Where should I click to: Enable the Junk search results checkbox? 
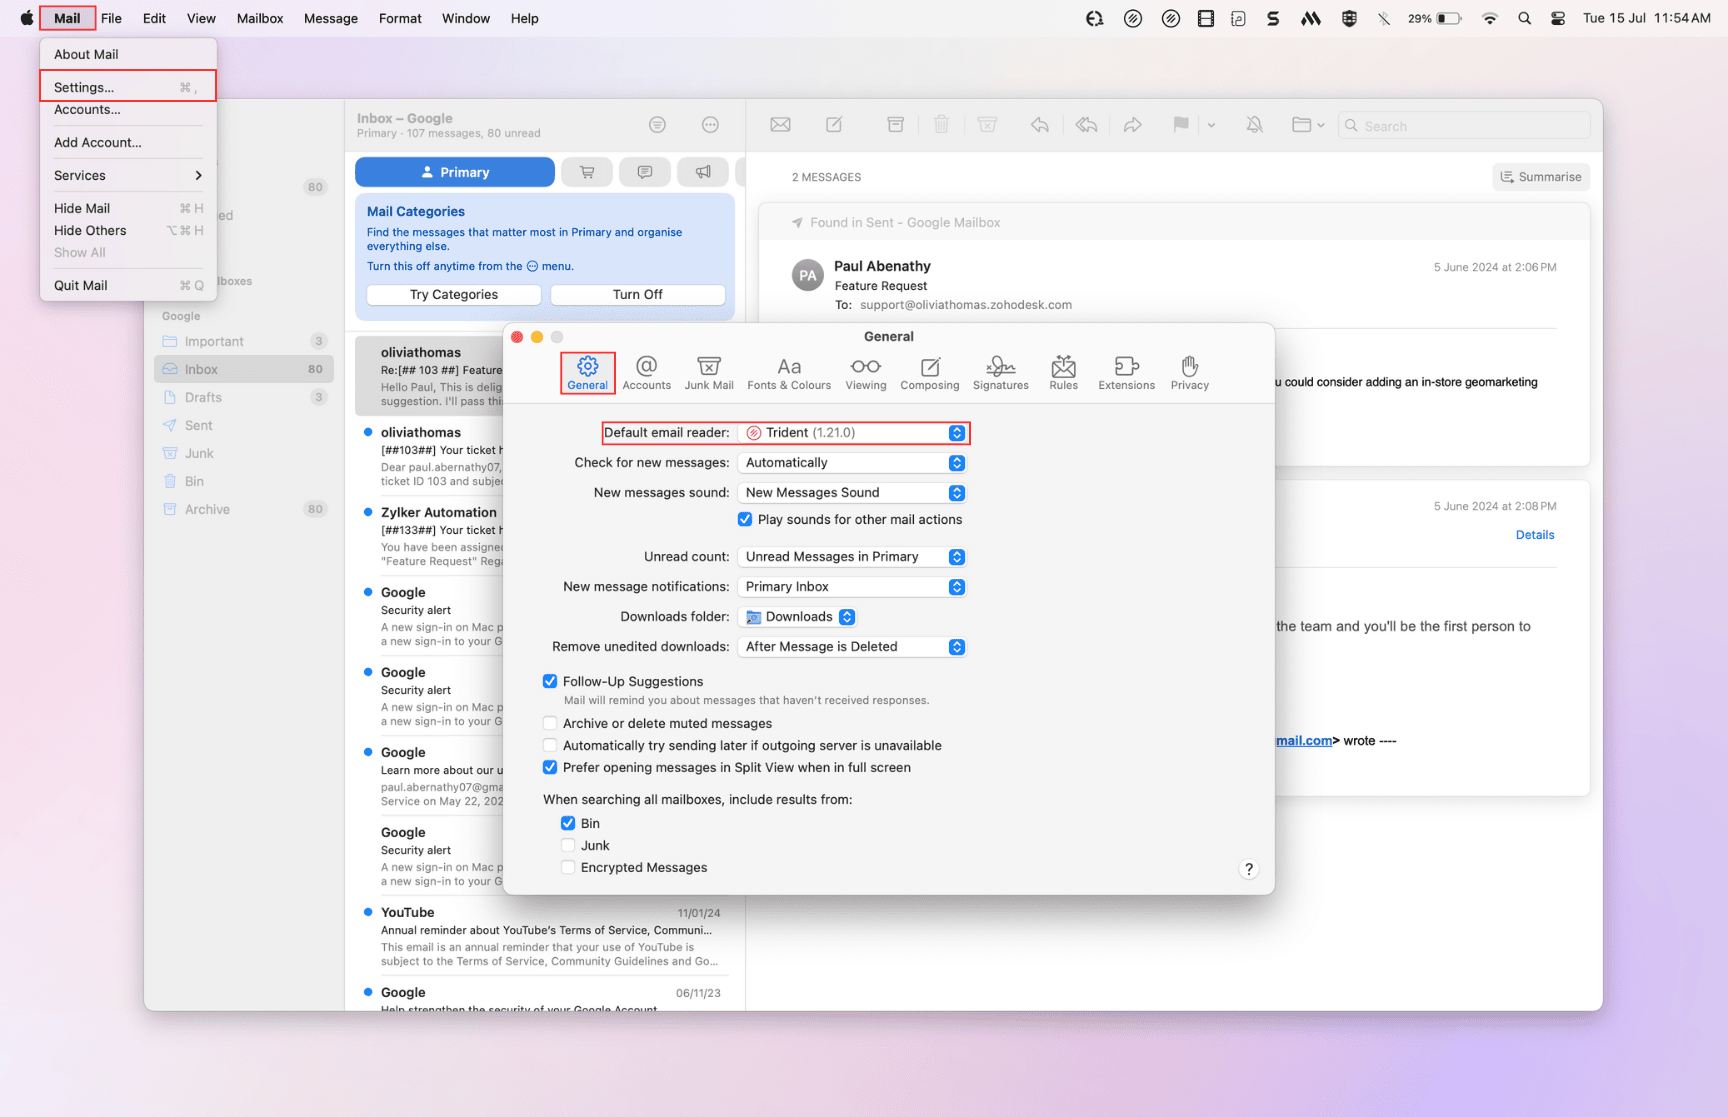click(568, 846)
